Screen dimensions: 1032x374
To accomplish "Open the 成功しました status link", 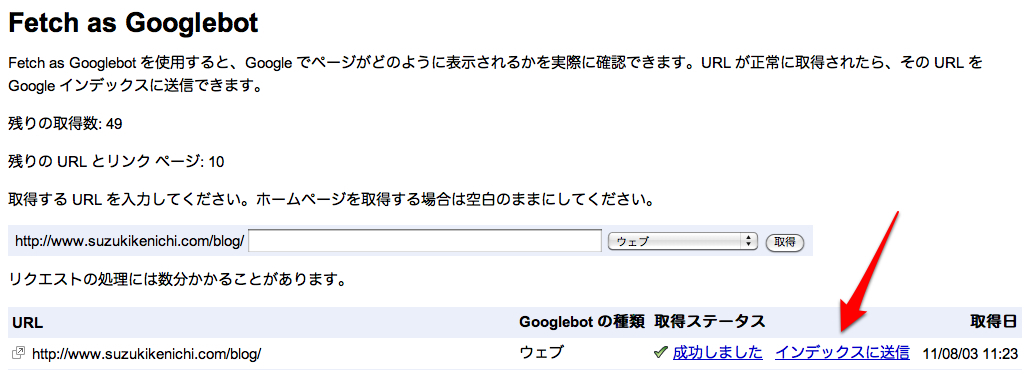I will click(x=717, y=353).
